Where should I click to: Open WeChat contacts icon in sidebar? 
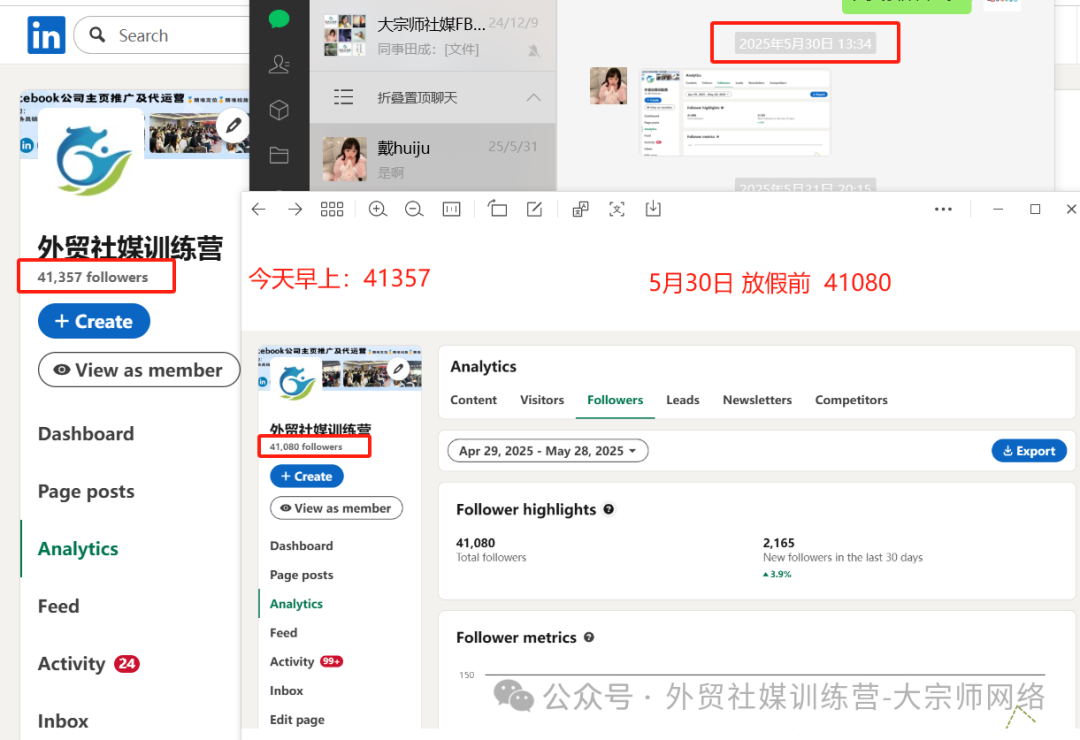pos(279,64)
